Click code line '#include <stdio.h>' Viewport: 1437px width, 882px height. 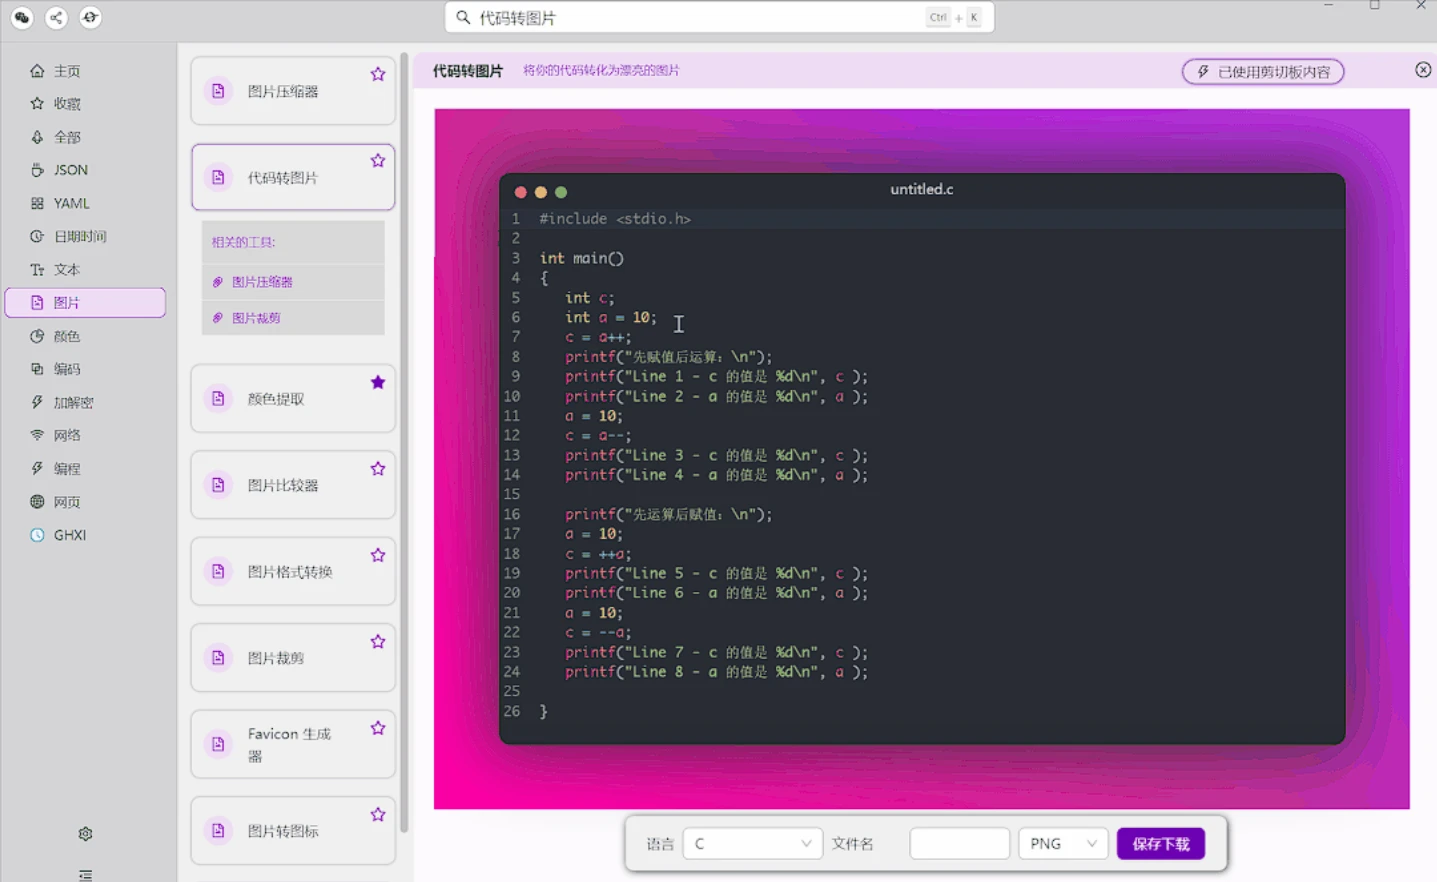[x=615, y=219]
